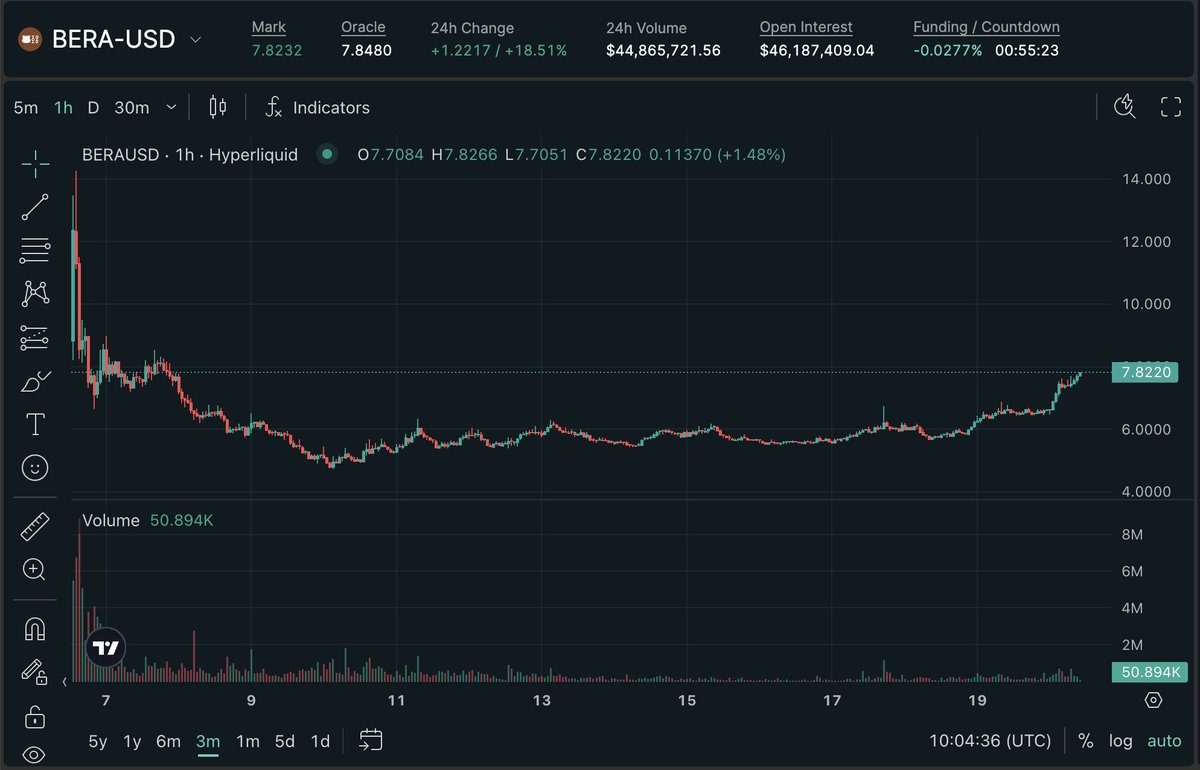Switch to 30m interval
Image resolution: width=1200 pixels, height=770 pixels.
tap(132, 107)
